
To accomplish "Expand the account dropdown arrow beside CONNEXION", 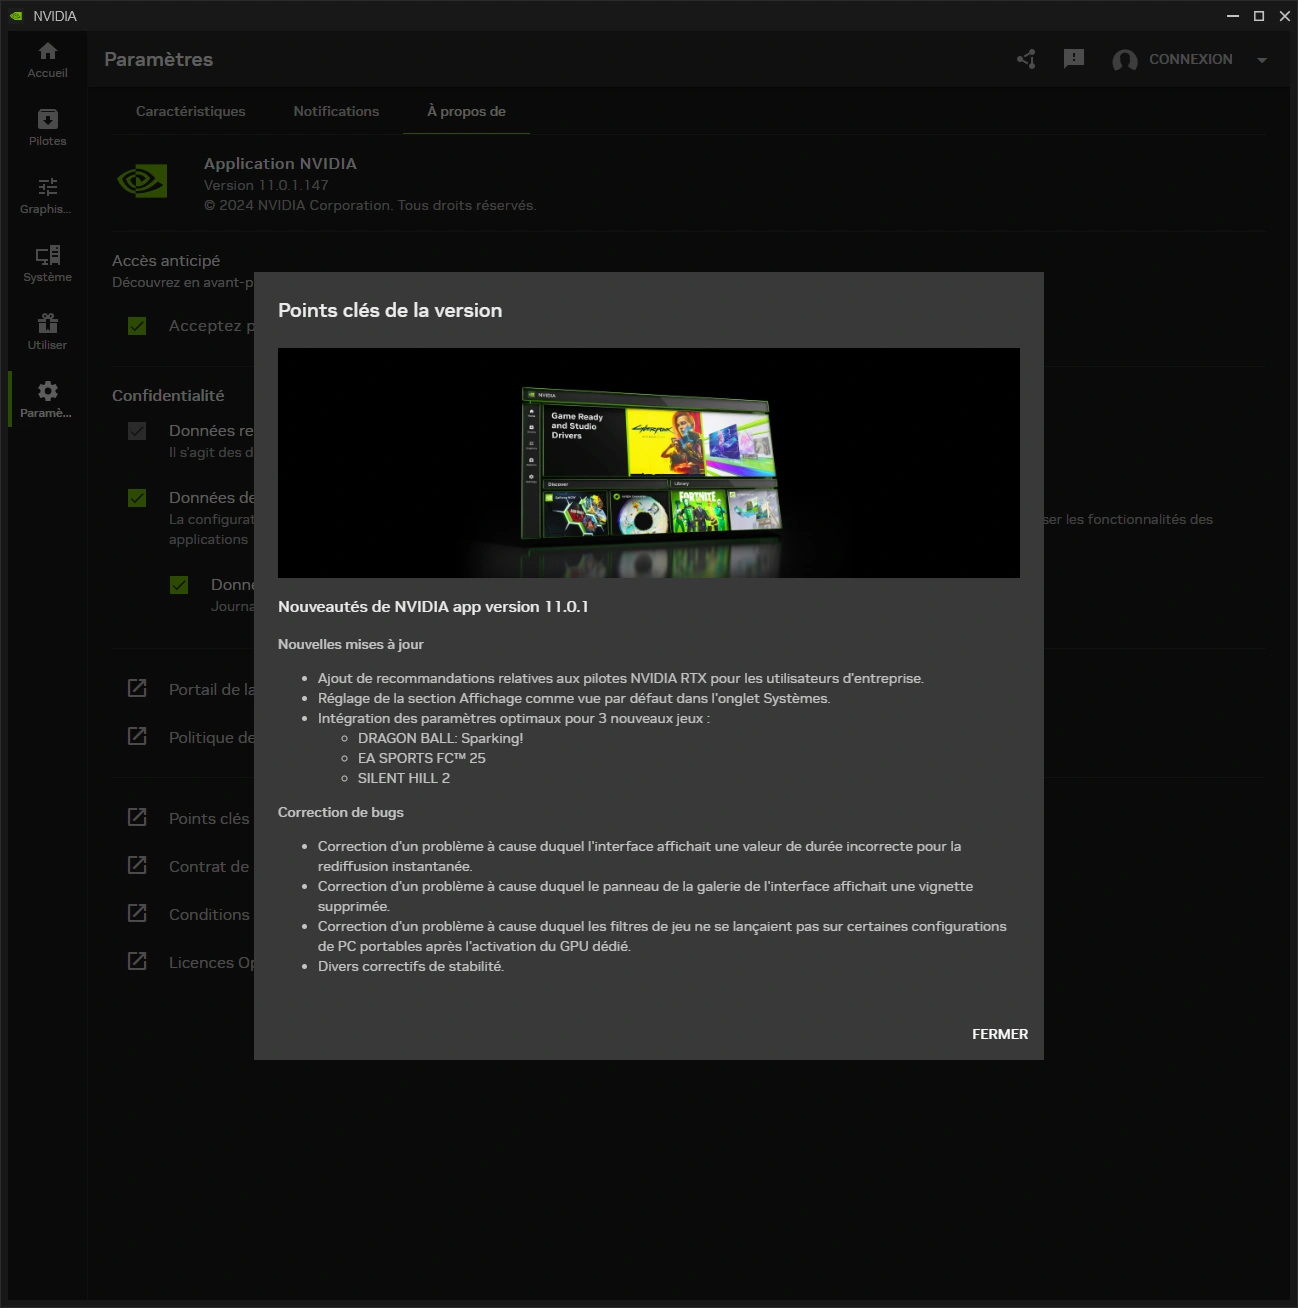I will [1262, 60].
